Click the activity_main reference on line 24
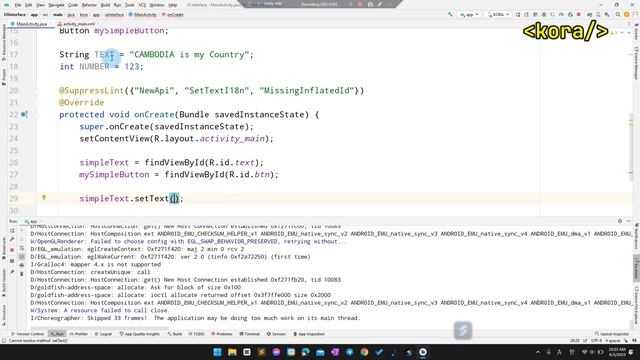This screenshot has width=640, height=360. click(232, 139)
